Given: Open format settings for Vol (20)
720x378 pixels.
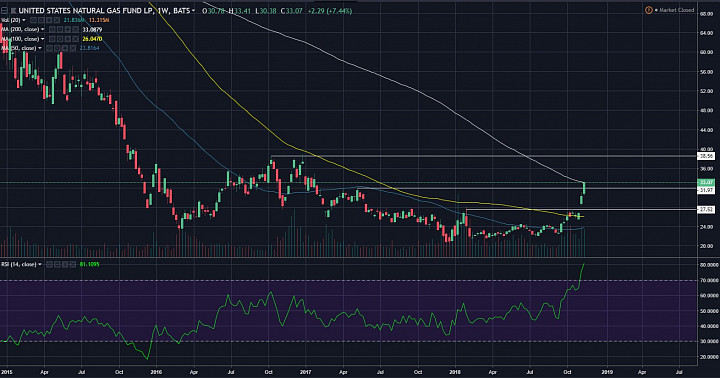Looking at the screenshot, I should coord(41,20).
